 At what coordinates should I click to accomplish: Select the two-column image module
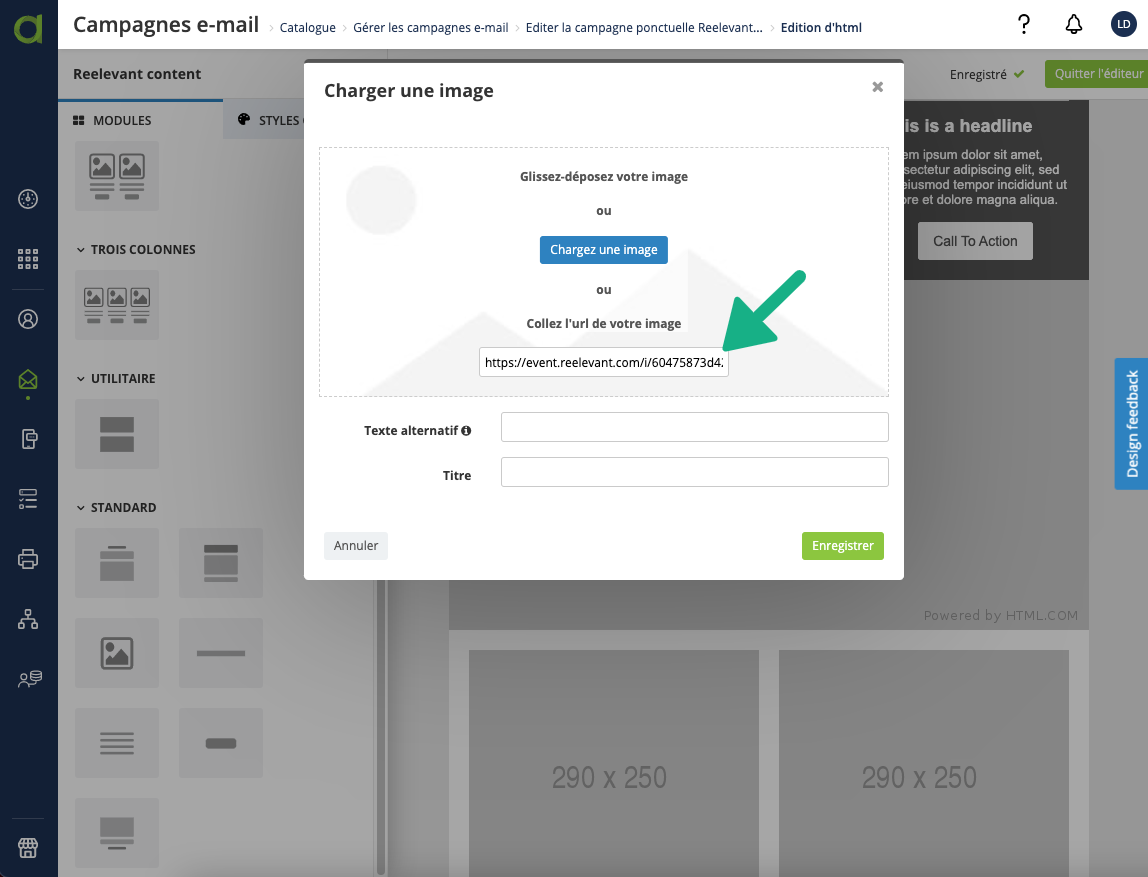coord(117,176)
